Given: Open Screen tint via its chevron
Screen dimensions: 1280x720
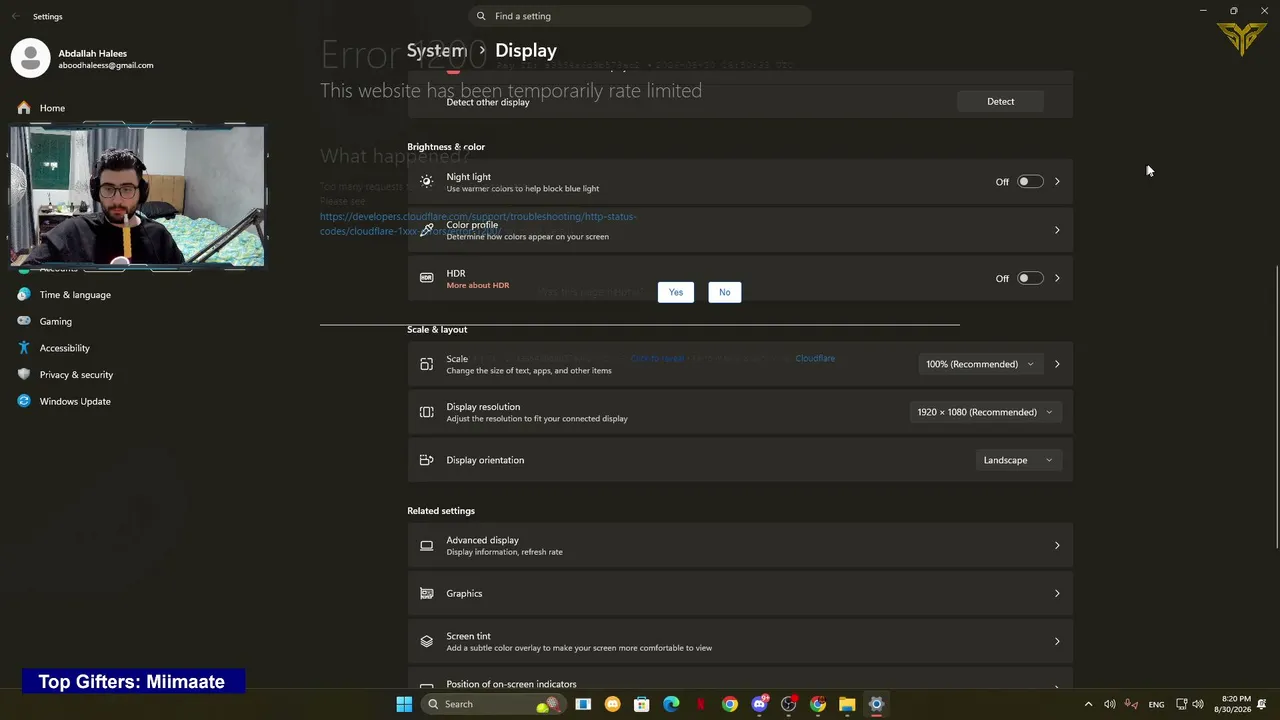Looking at the screenshot, I should pos(1057,641).
